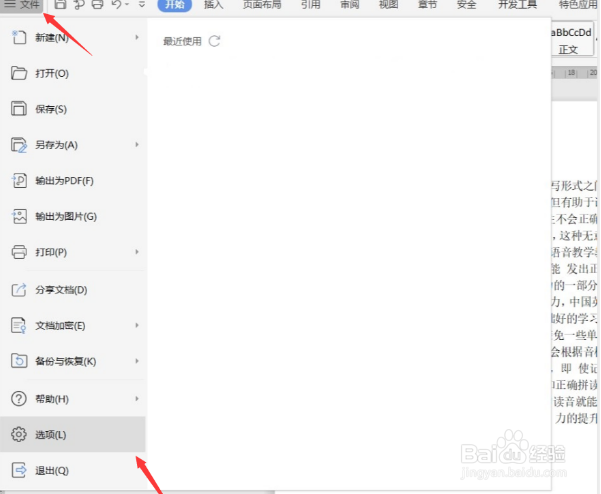Click the 另存为(A) save-as icon
The width and height of the screenshot is (601, 494).
click(x=19, y=145)
